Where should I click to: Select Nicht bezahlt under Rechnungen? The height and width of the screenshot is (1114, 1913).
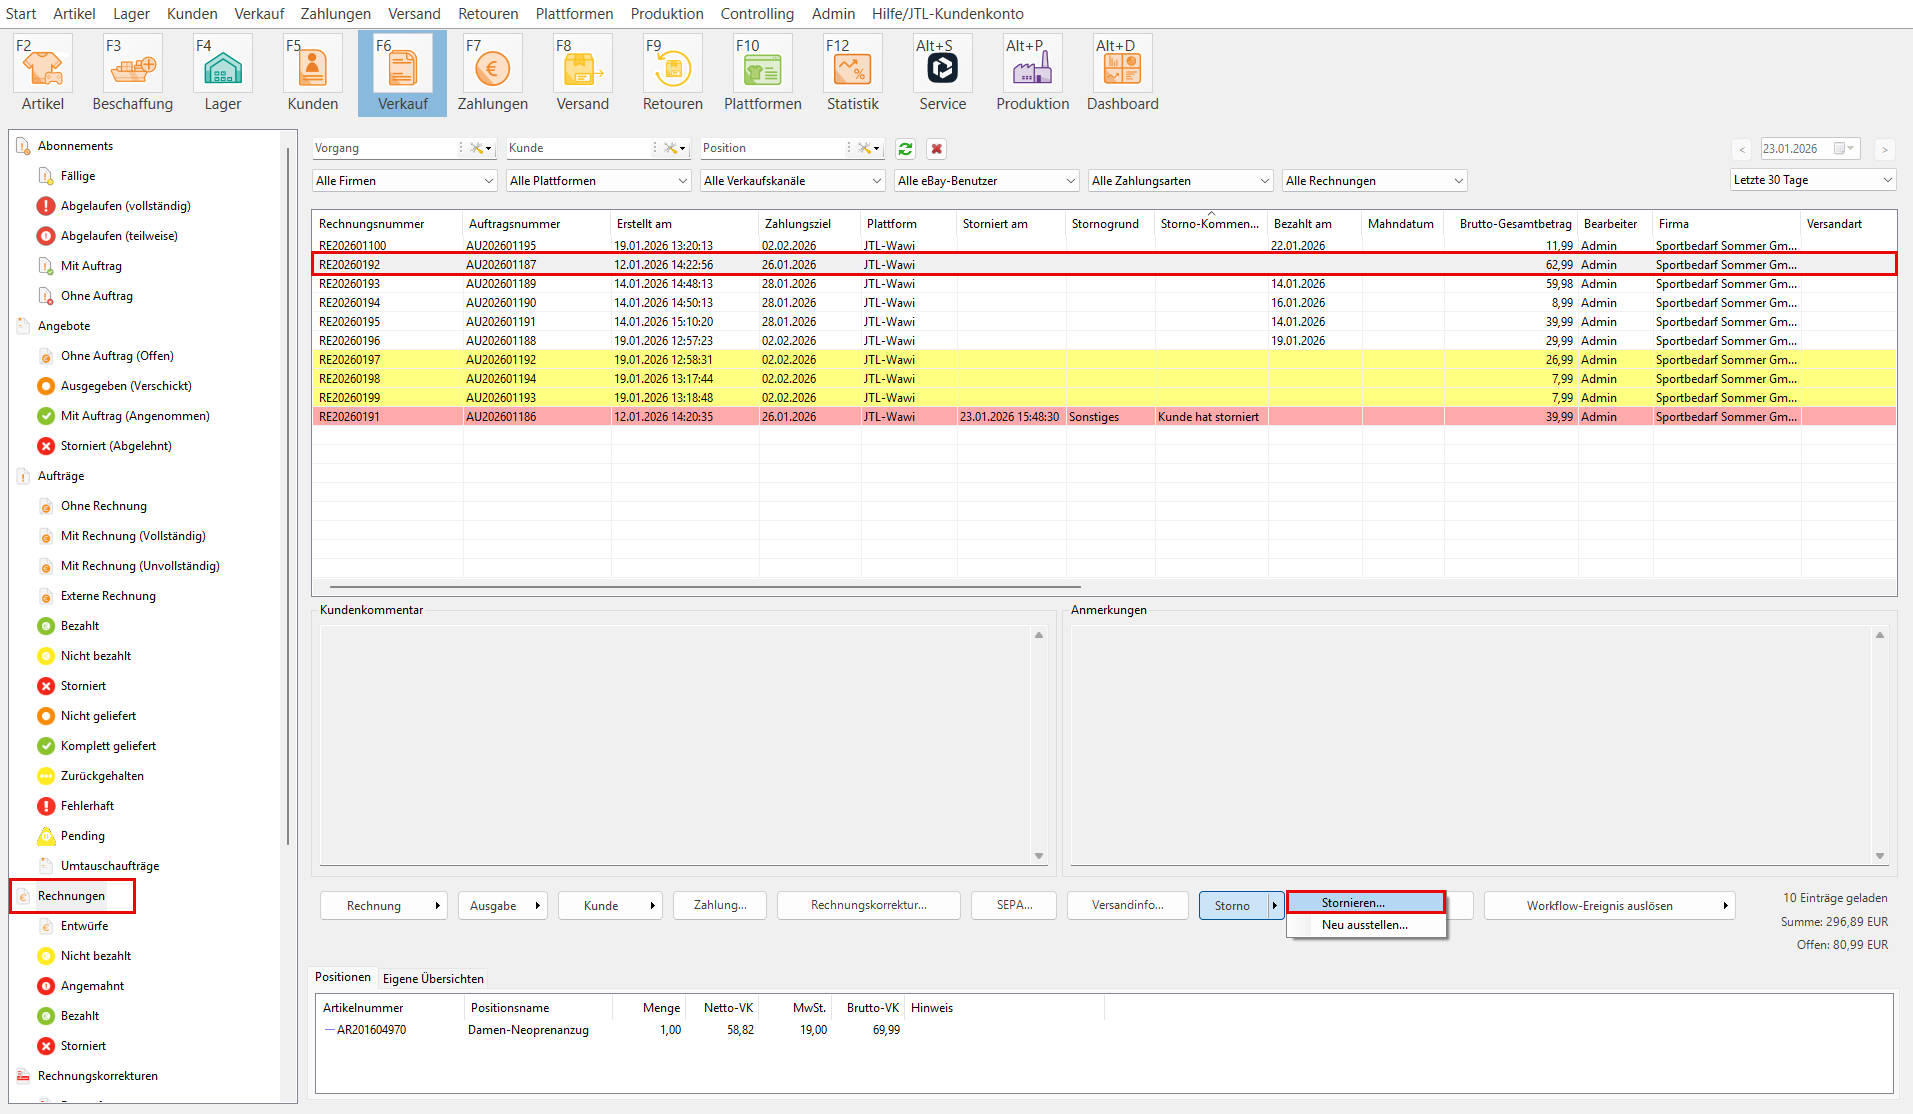(96, 956)
